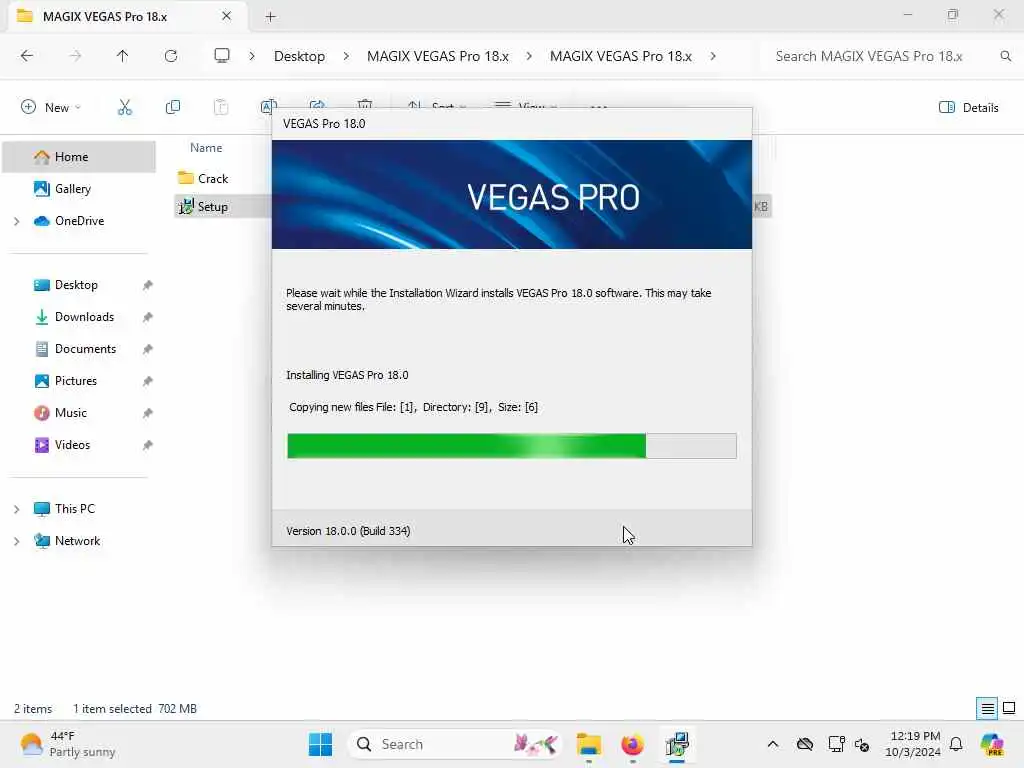The width and height of the screenshot is (1024, 768).
Task: Click the search magnifier icon in Explorer
Action: pos(1006,56)
